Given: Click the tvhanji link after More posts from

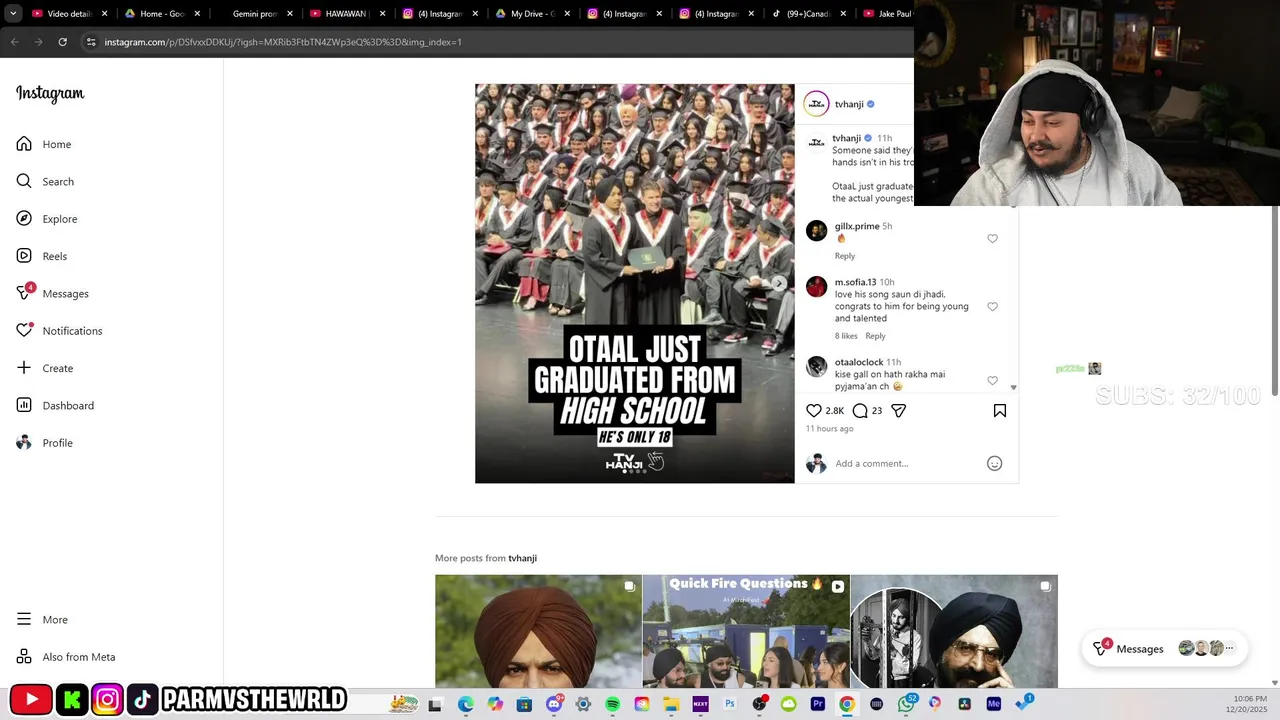Looking at the screenshot, I should tap(522, 558).
